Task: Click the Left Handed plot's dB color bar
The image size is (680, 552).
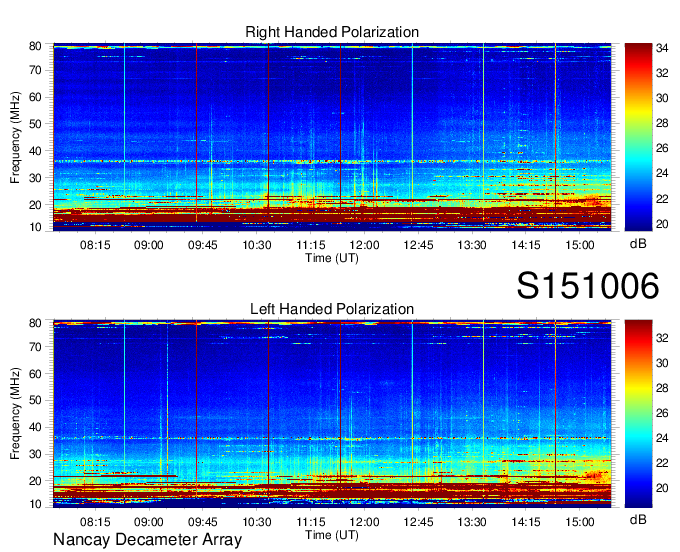Action: click(638, 414)
